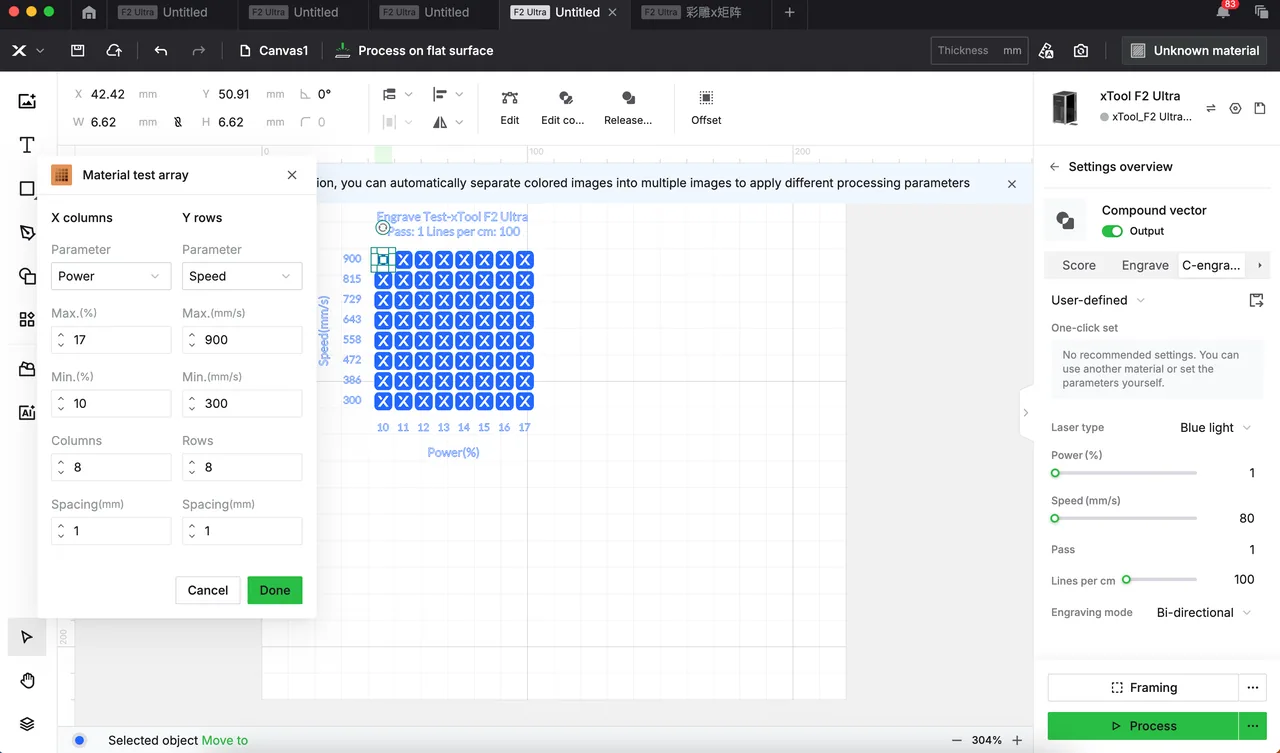
Task: Click the green Done button
Action: coord(275,590)
